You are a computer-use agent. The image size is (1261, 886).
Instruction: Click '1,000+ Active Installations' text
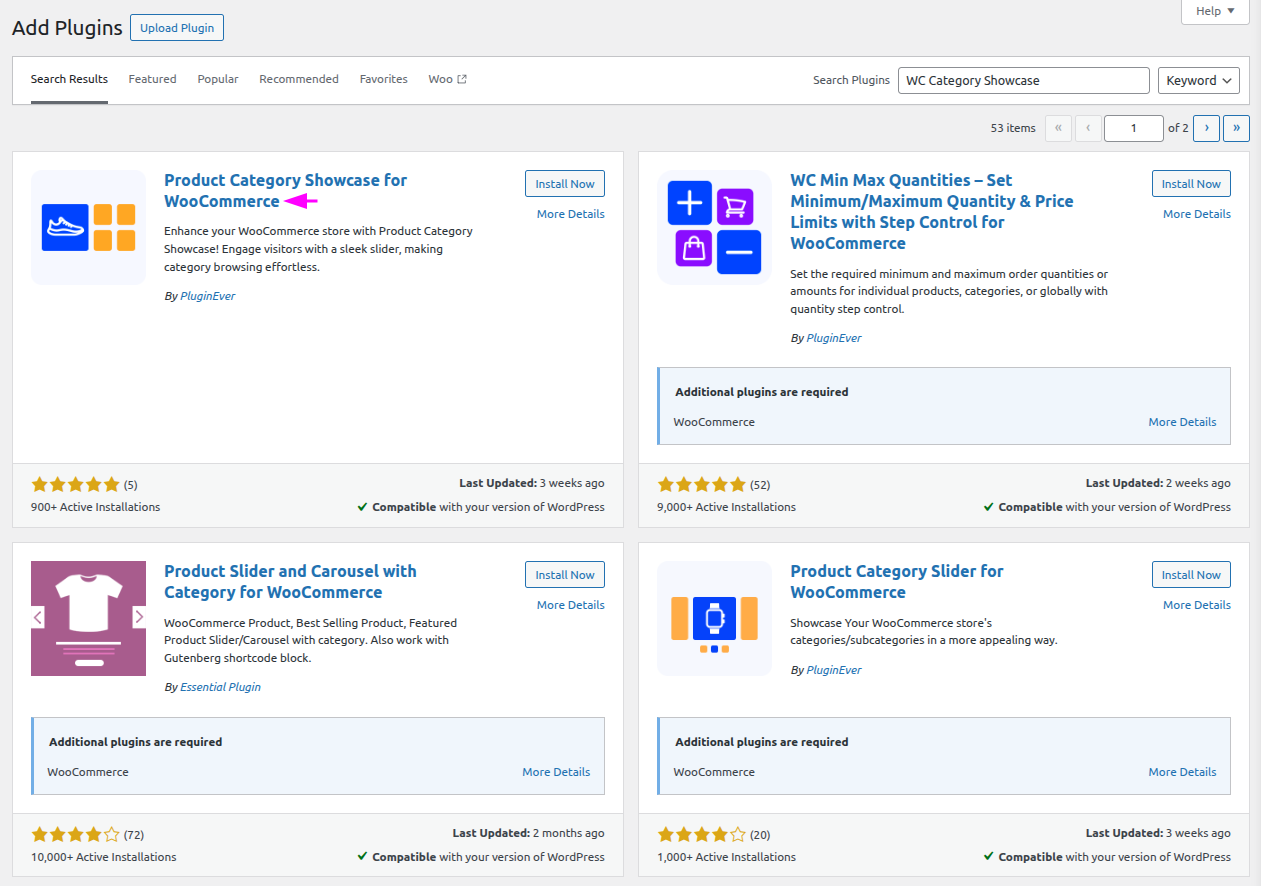(727, 857)
